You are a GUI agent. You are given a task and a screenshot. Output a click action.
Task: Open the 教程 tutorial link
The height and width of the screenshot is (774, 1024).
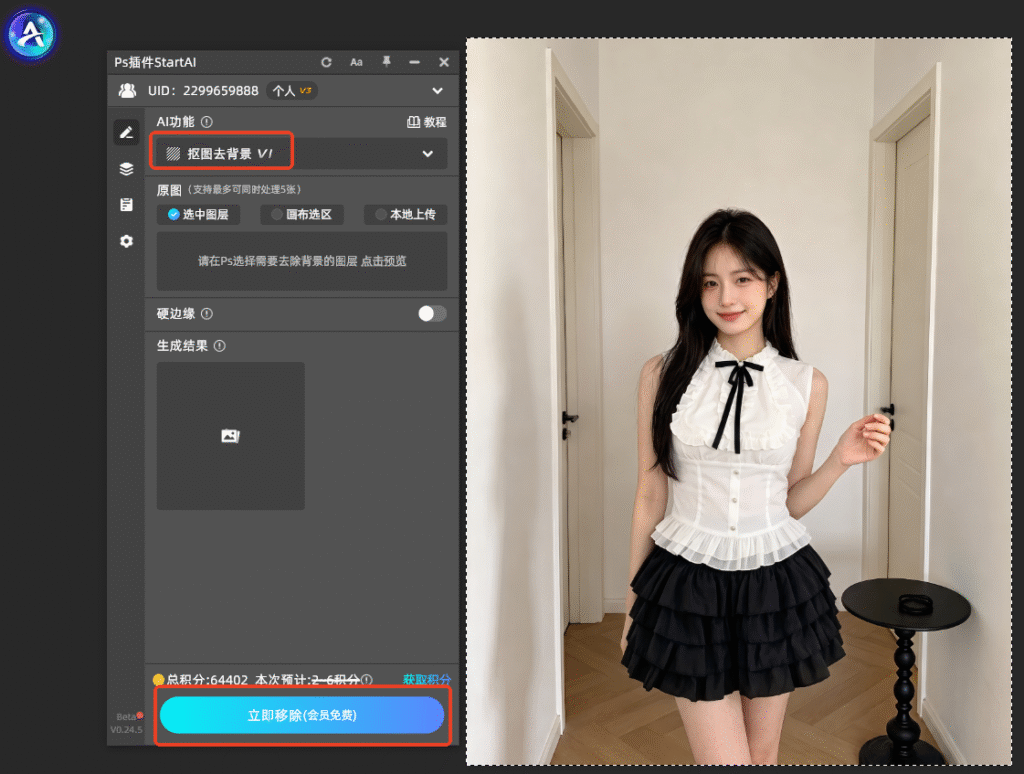(426, 122)
